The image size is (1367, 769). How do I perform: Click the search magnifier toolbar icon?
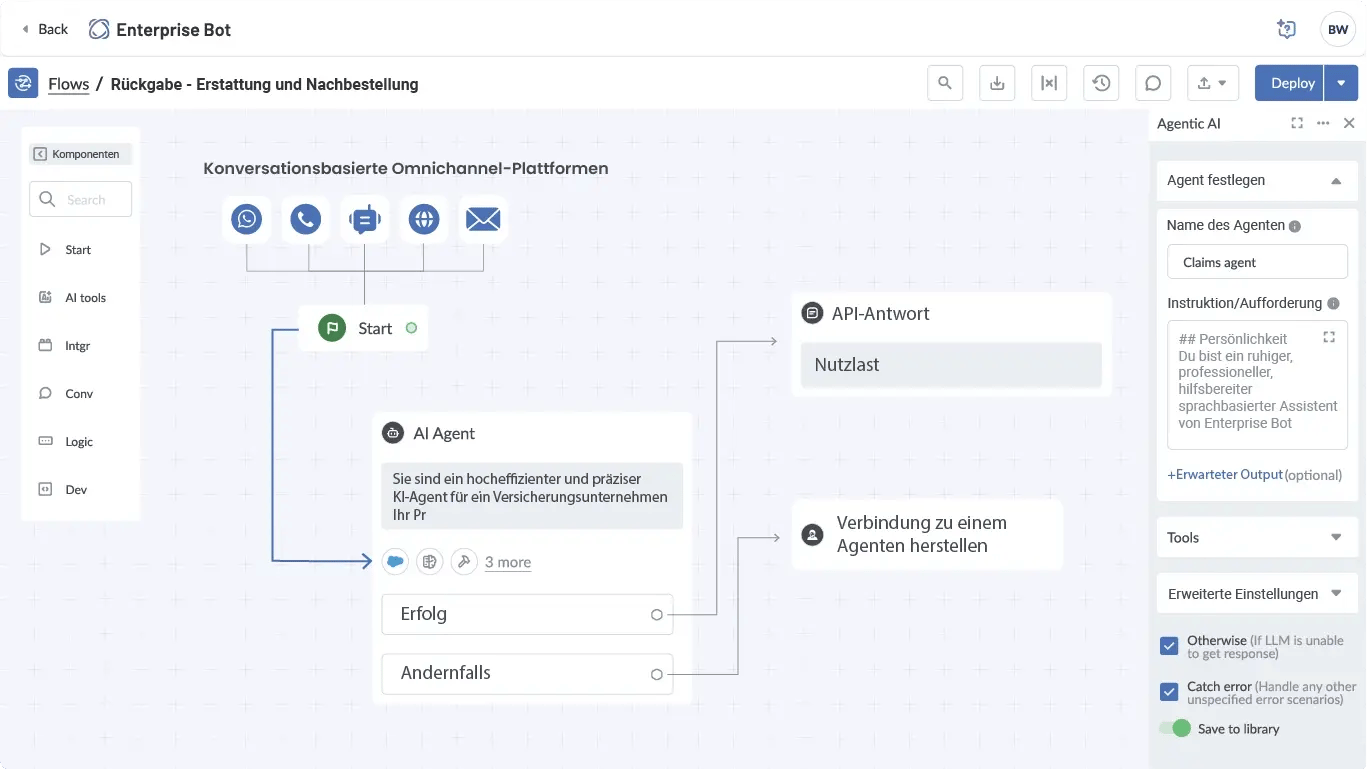click(945, 84)
